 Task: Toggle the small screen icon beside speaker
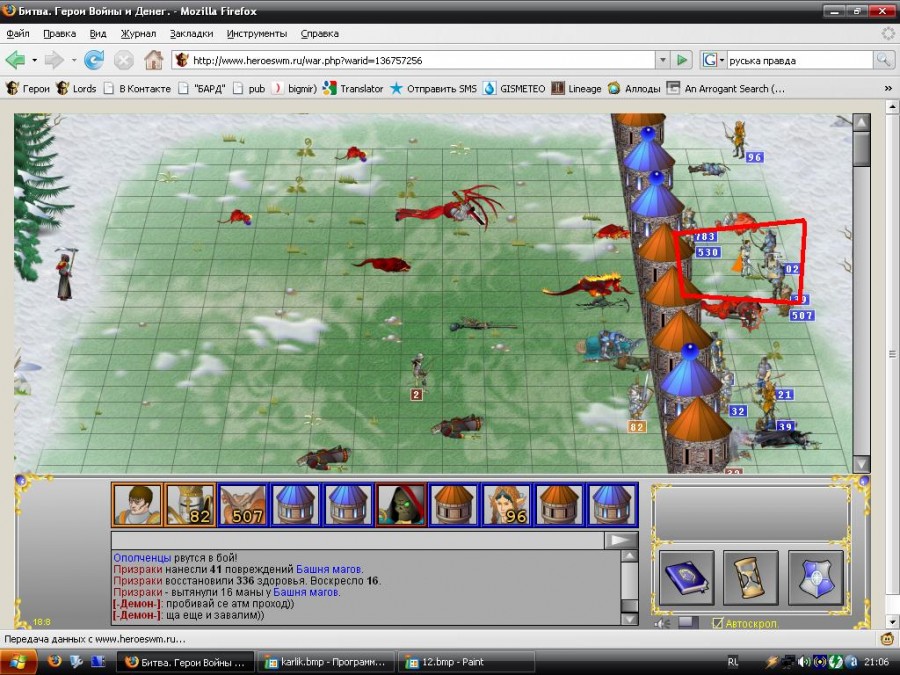pos(687,624)
